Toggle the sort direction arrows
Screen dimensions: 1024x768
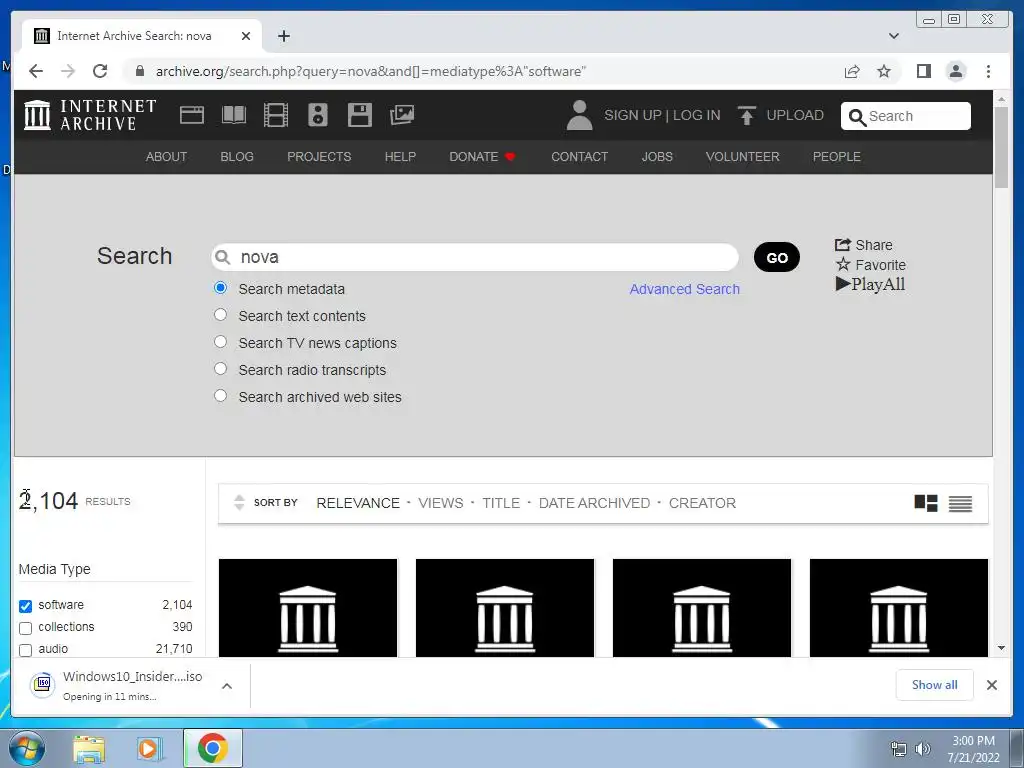[x=239, y=502]
